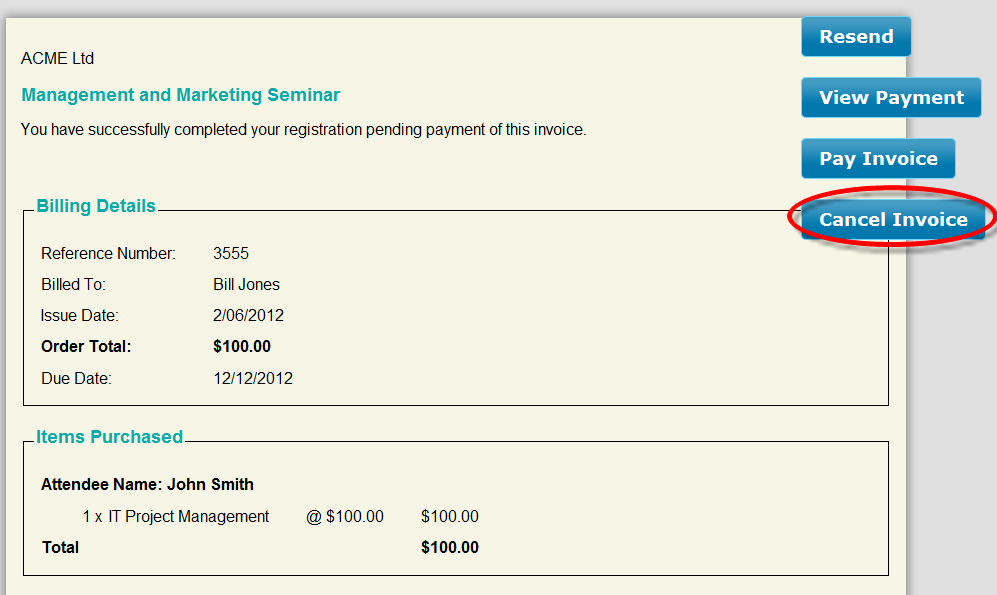
Task: Select the Billing Details section title
Action: click(96, 206)
